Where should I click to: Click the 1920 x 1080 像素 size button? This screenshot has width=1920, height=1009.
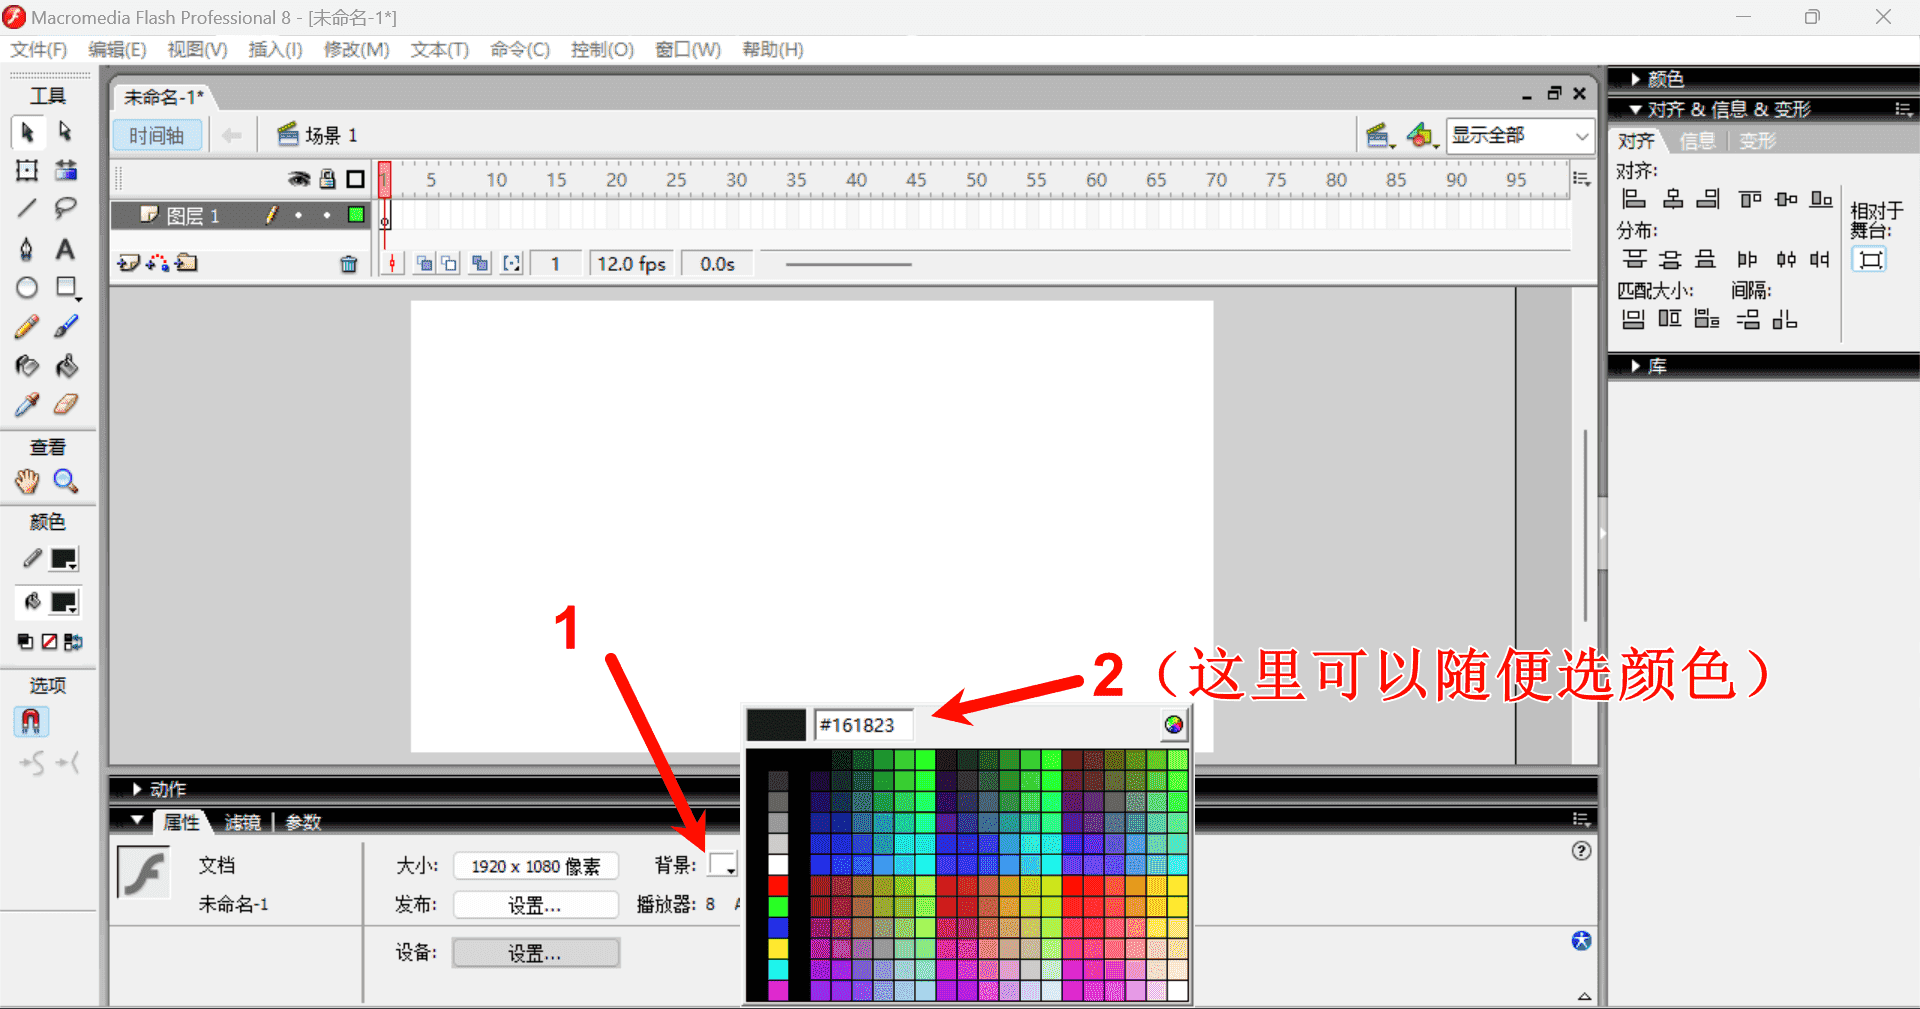pos(535,866)
